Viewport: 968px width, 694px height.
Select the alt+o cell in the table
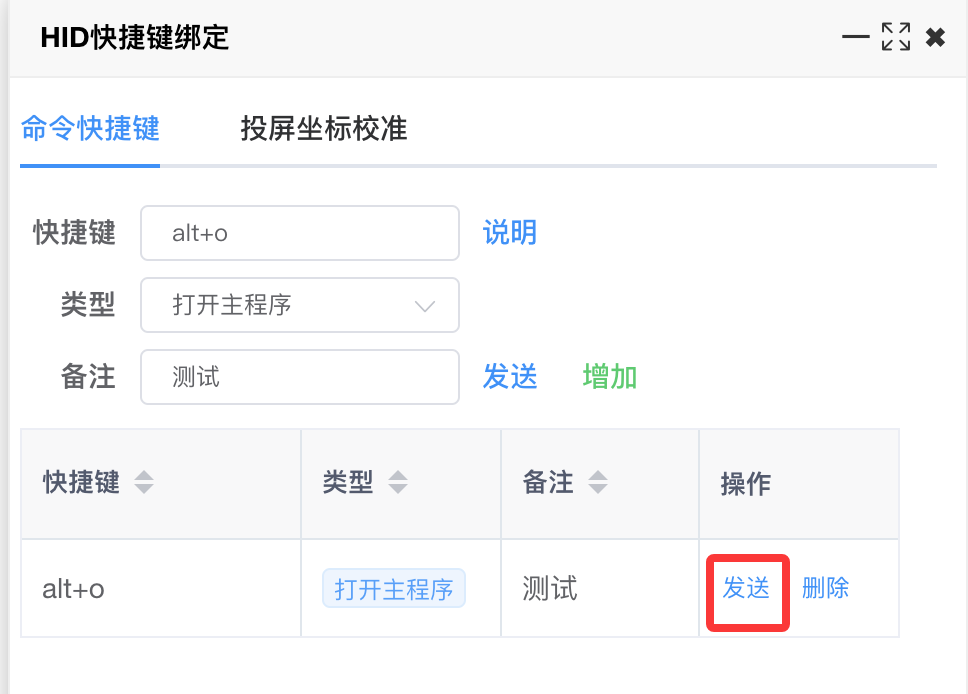74,589
